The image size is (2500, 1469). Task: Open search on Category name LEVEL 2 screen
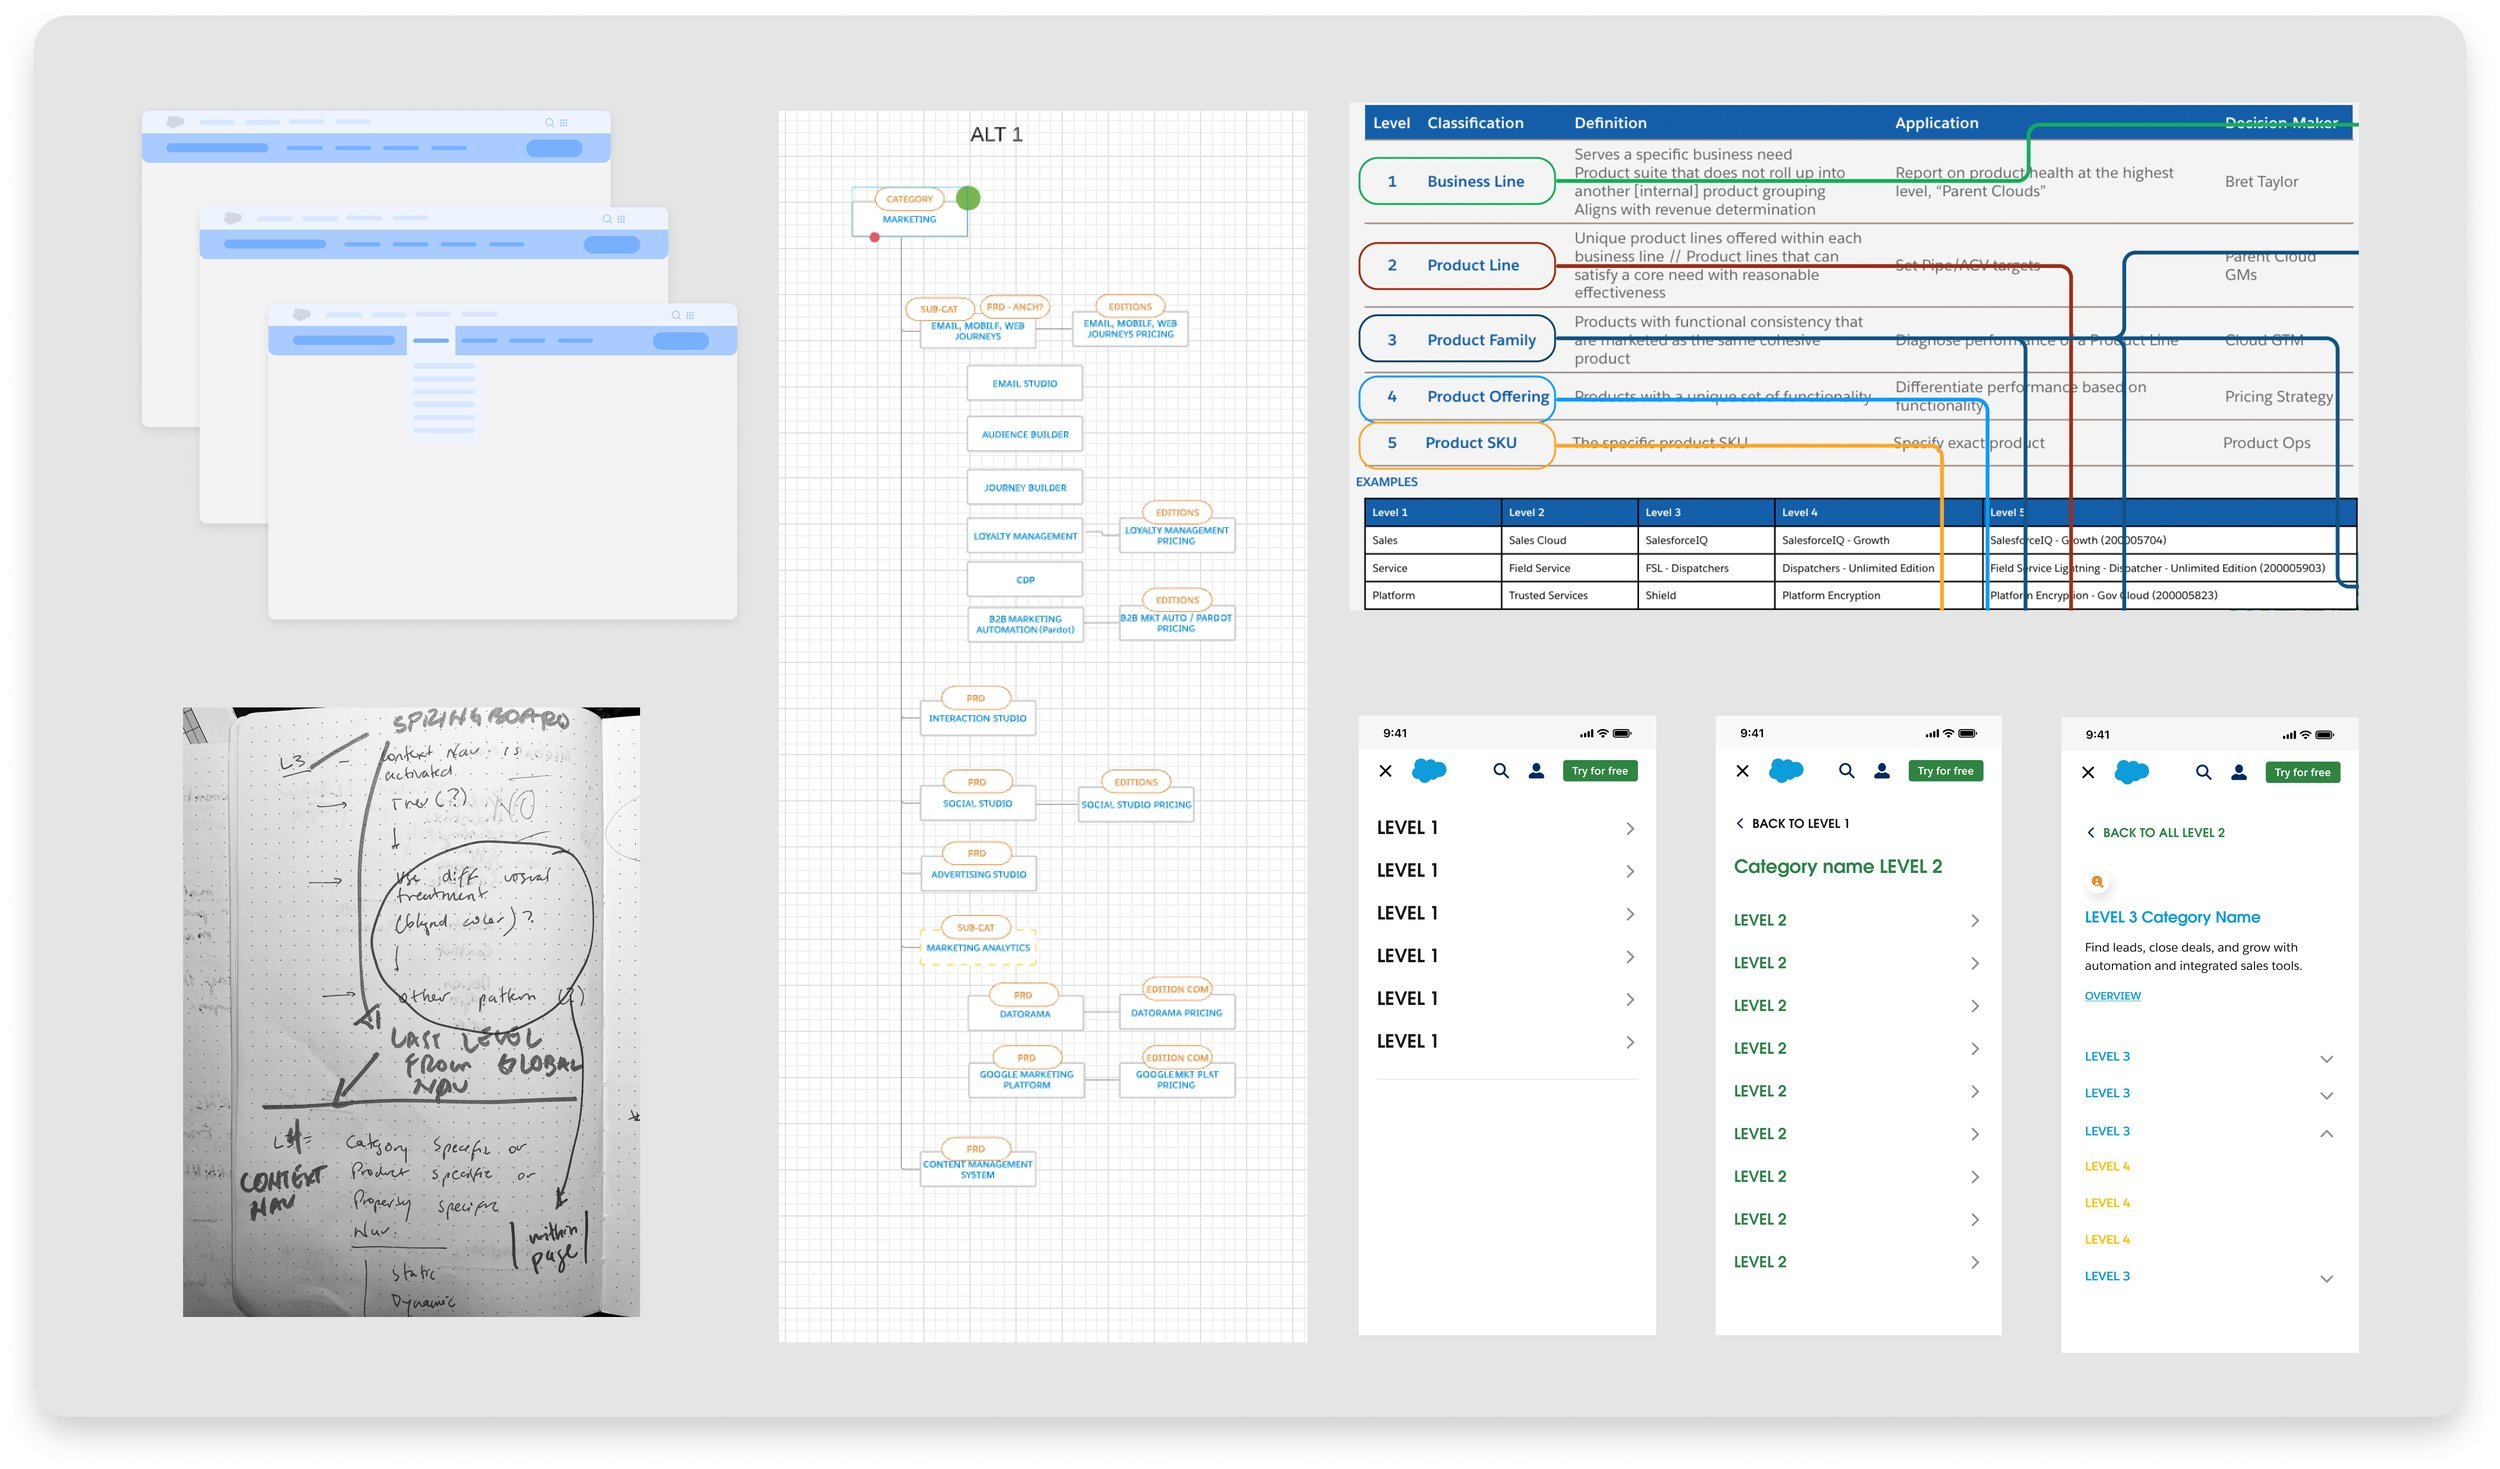click(x=1846, y=771)
